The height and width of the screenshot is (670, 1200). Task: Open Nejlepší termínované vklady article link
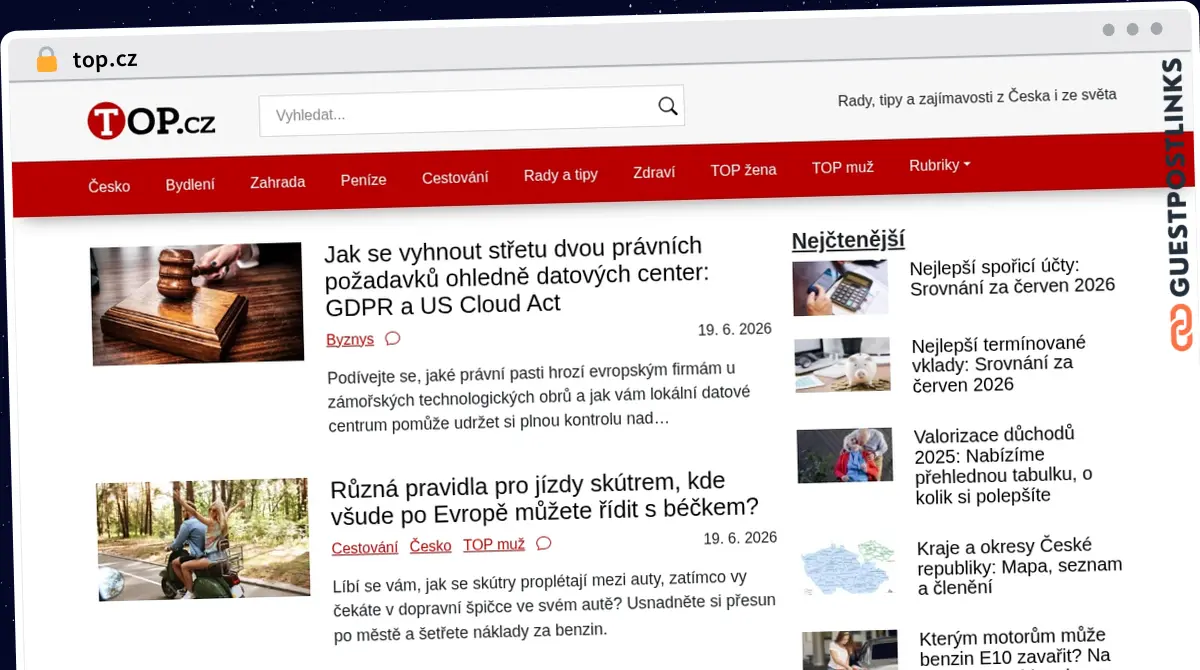click(x=999, y=364)
